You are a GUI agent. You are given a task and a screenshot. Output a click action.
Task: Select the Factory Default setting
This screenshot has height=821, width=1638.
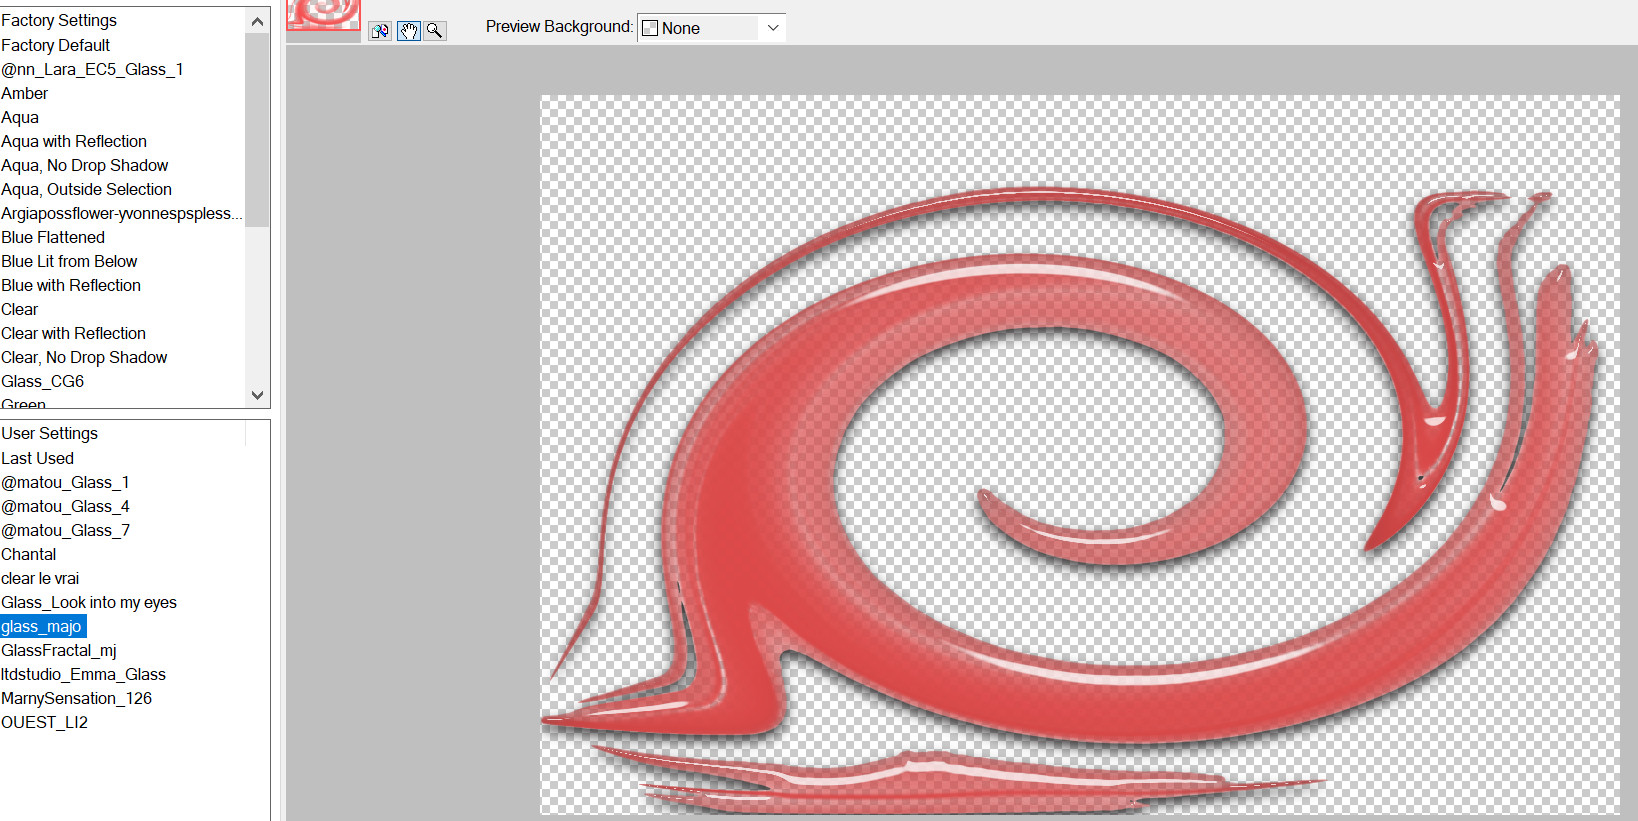pyautogui.click(x=56, y=45)
